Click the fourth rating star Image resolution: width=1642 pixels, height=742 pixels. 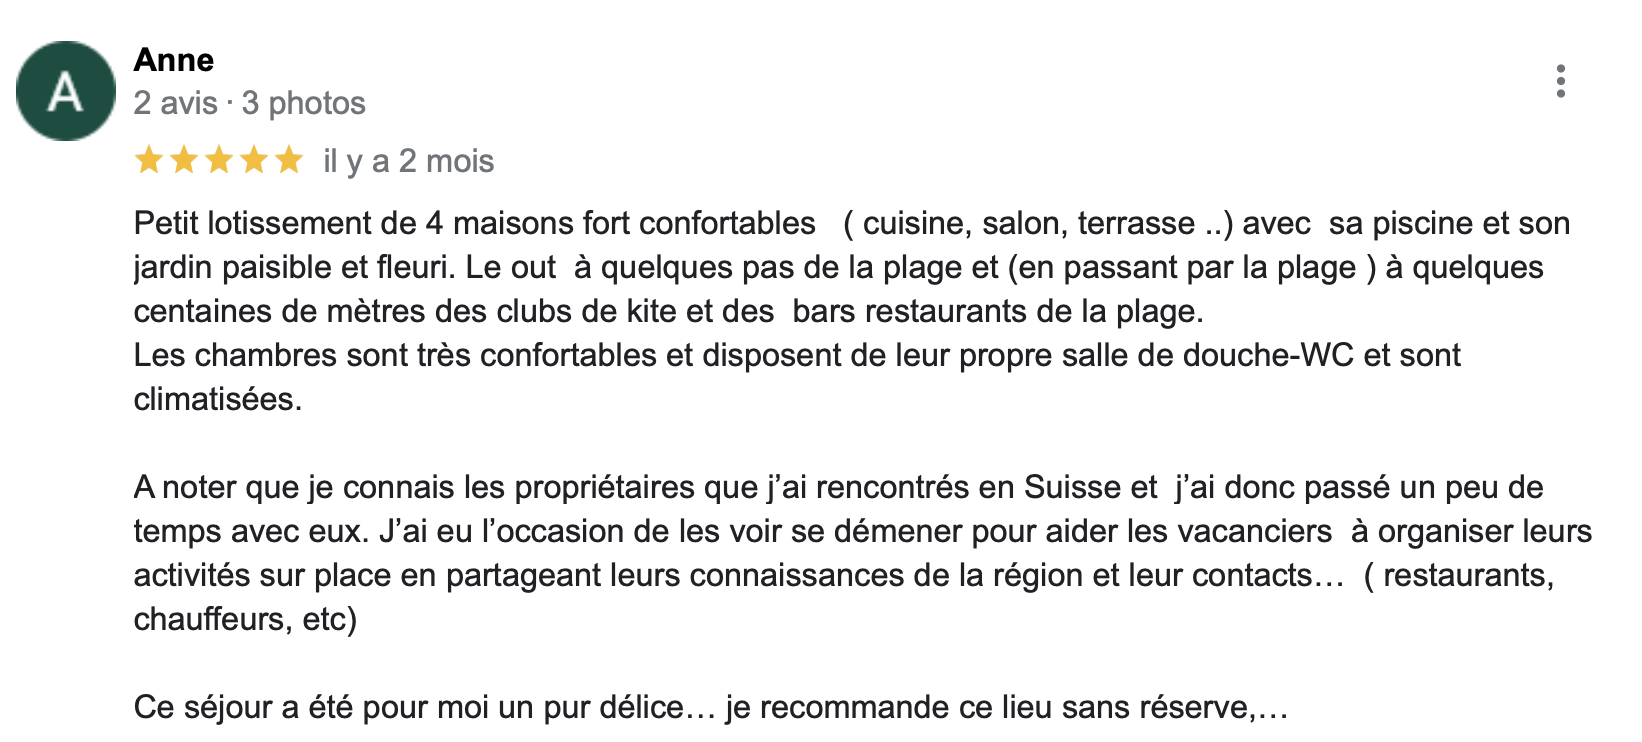click(254, 160)
